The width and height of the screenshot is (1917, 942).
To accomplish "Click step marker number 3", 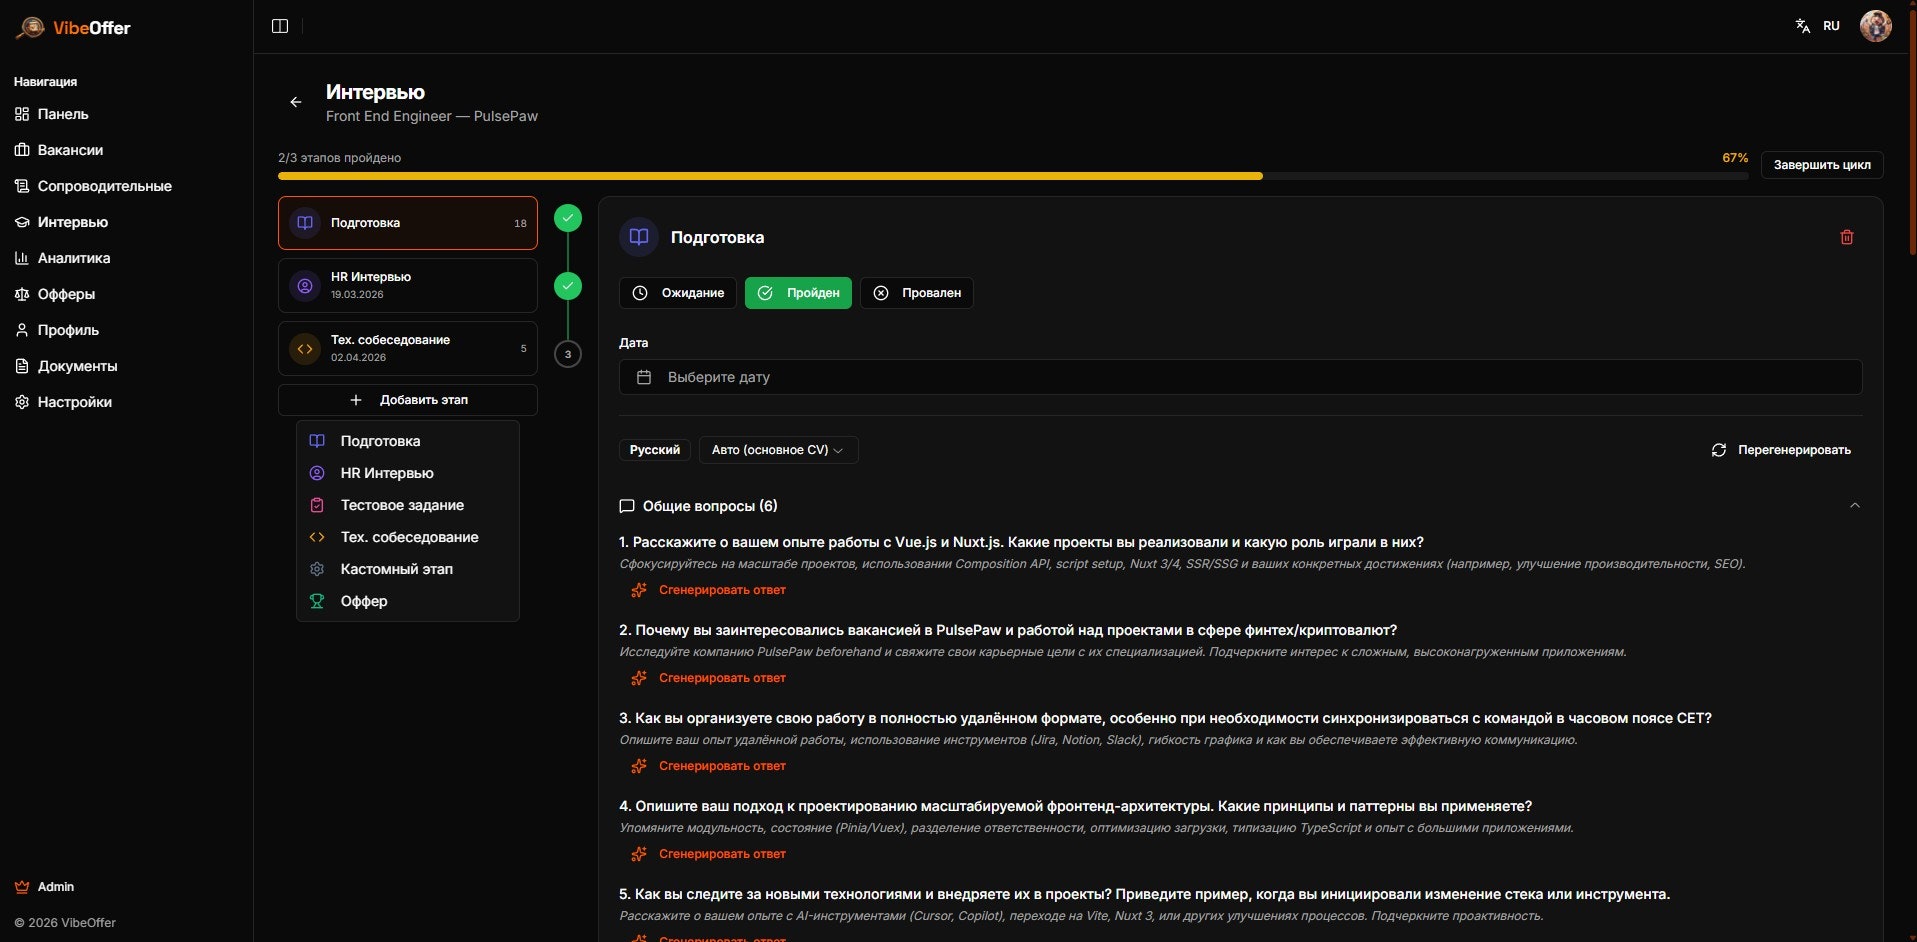I will 568,354.
